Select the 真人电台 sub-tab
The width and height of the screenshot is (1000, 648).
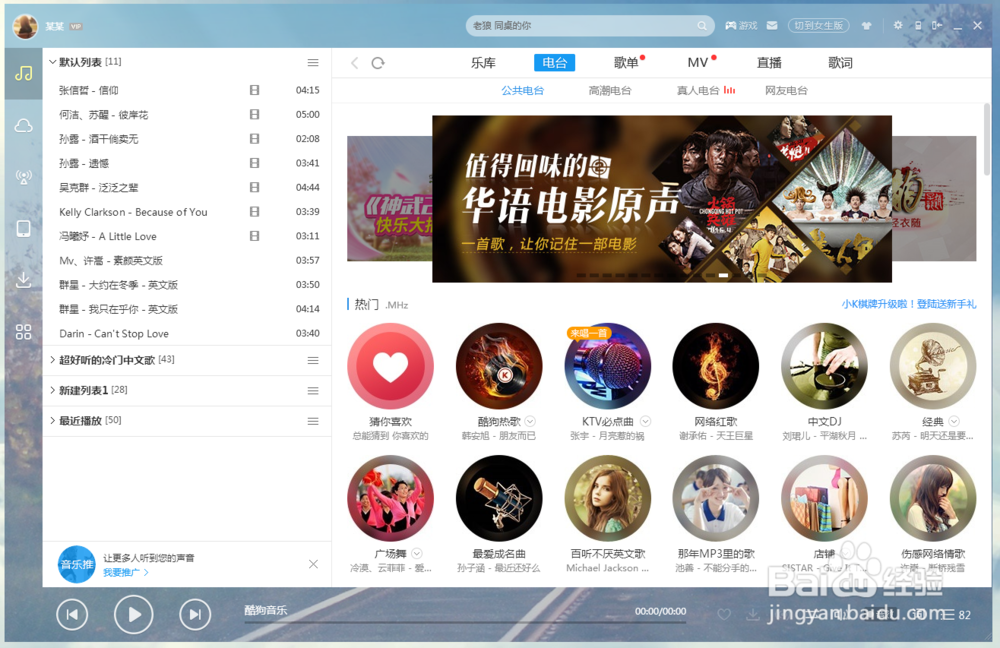pos(698,91)
